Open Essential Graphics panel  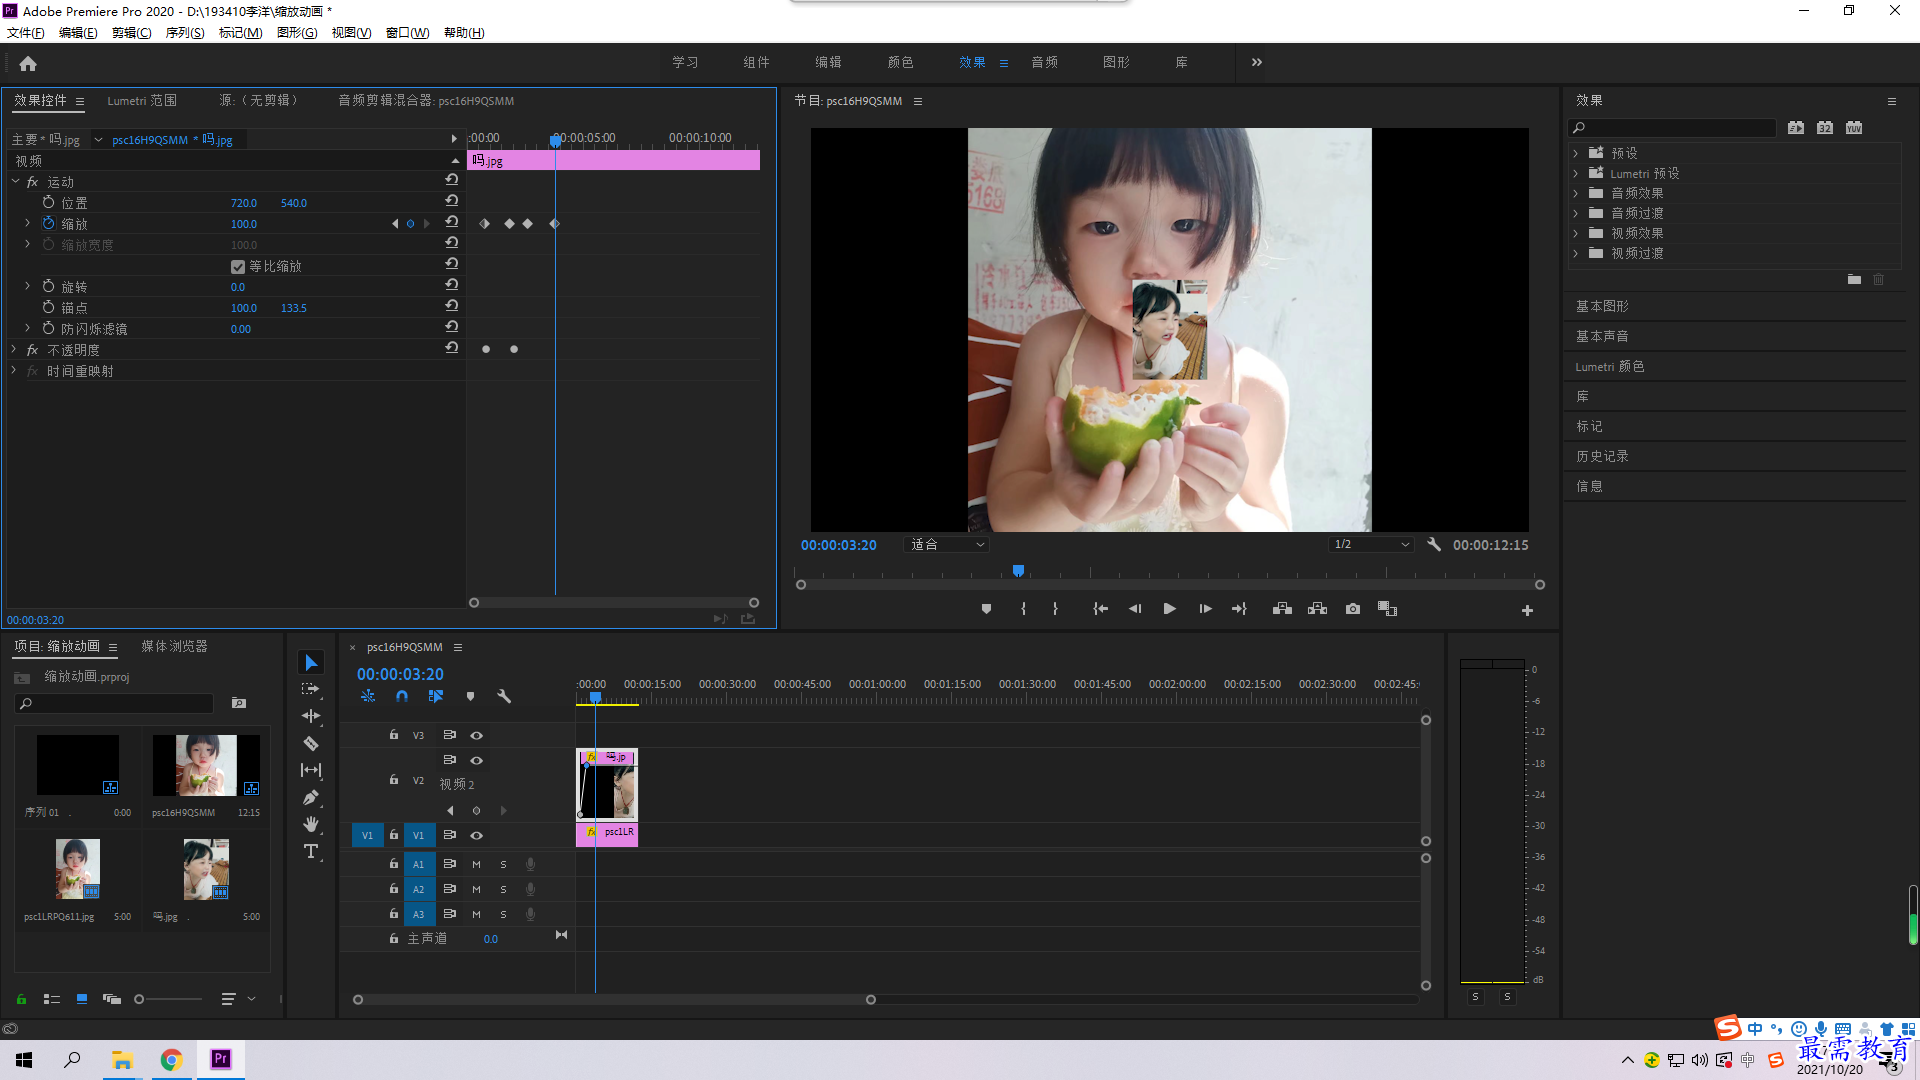pos(1602,306)
